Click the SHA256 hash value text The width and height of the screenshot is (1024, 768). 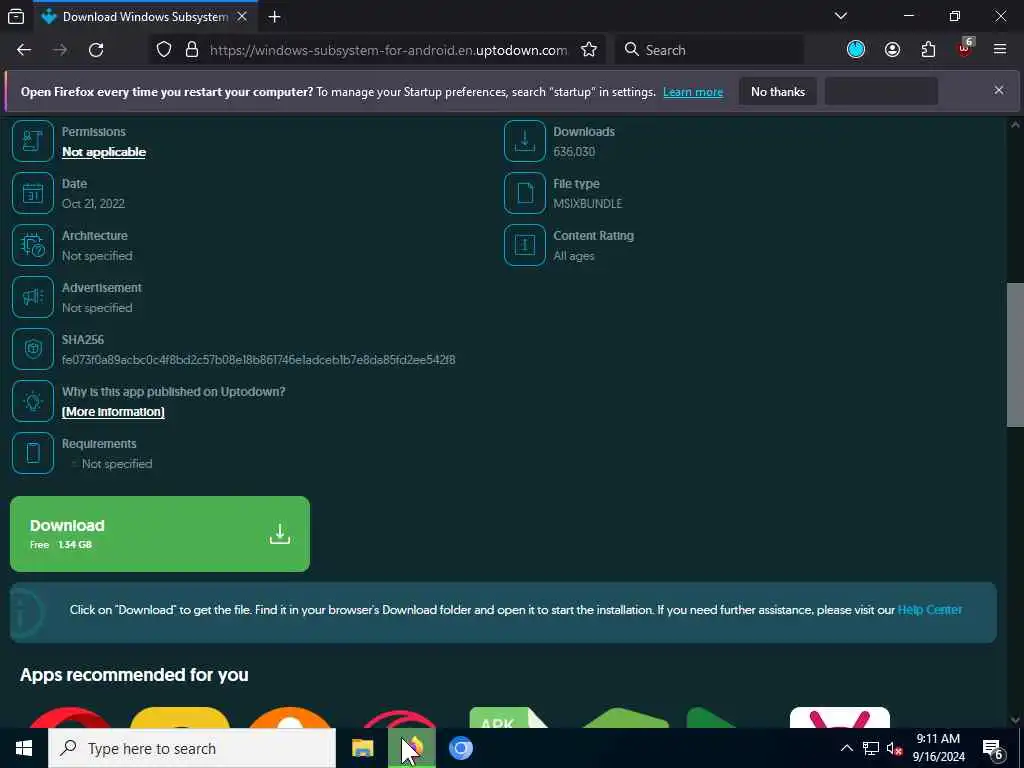[x=259, y=360]
